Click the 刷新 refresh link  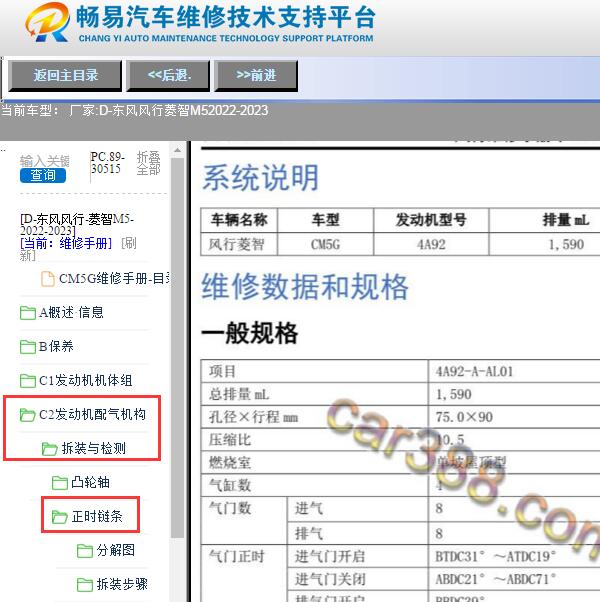coord(129,243)
